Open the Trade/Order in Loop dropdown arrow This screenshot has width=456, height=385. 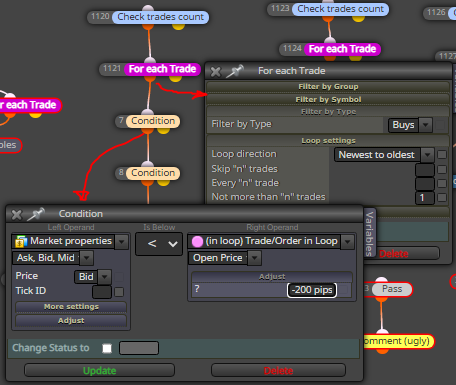pos(348,242)
